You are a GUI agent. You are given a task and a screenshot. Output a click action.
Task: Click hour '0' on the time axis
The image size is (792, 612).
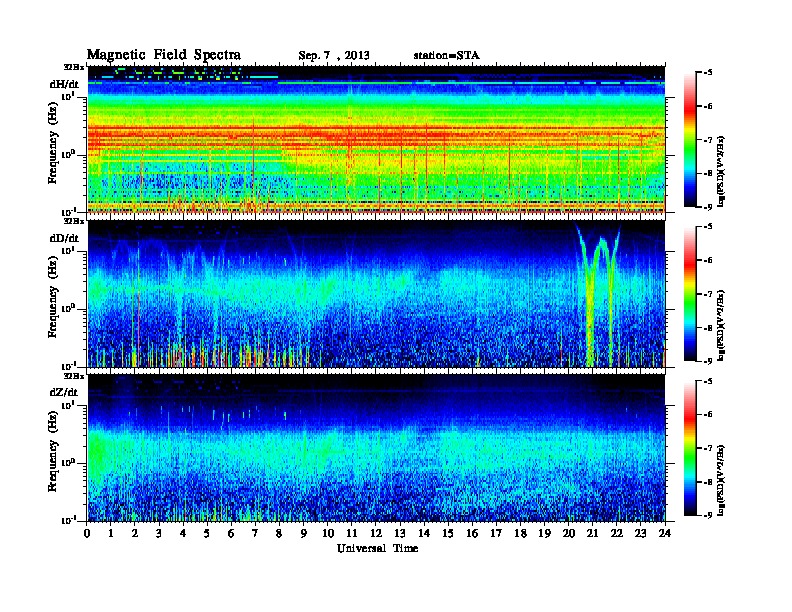click(88, 533)
